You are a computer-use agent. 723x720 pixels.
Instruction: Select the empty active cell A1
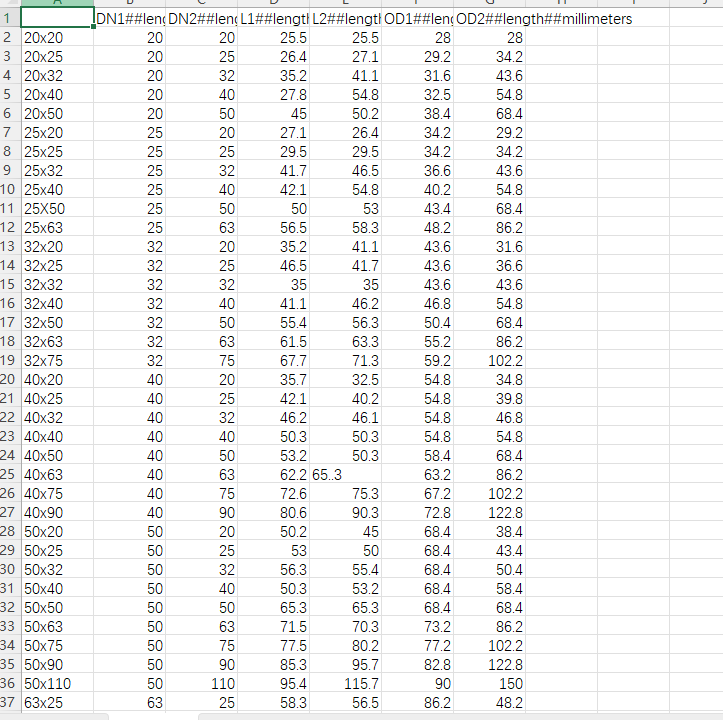click(x=56, y=19)
